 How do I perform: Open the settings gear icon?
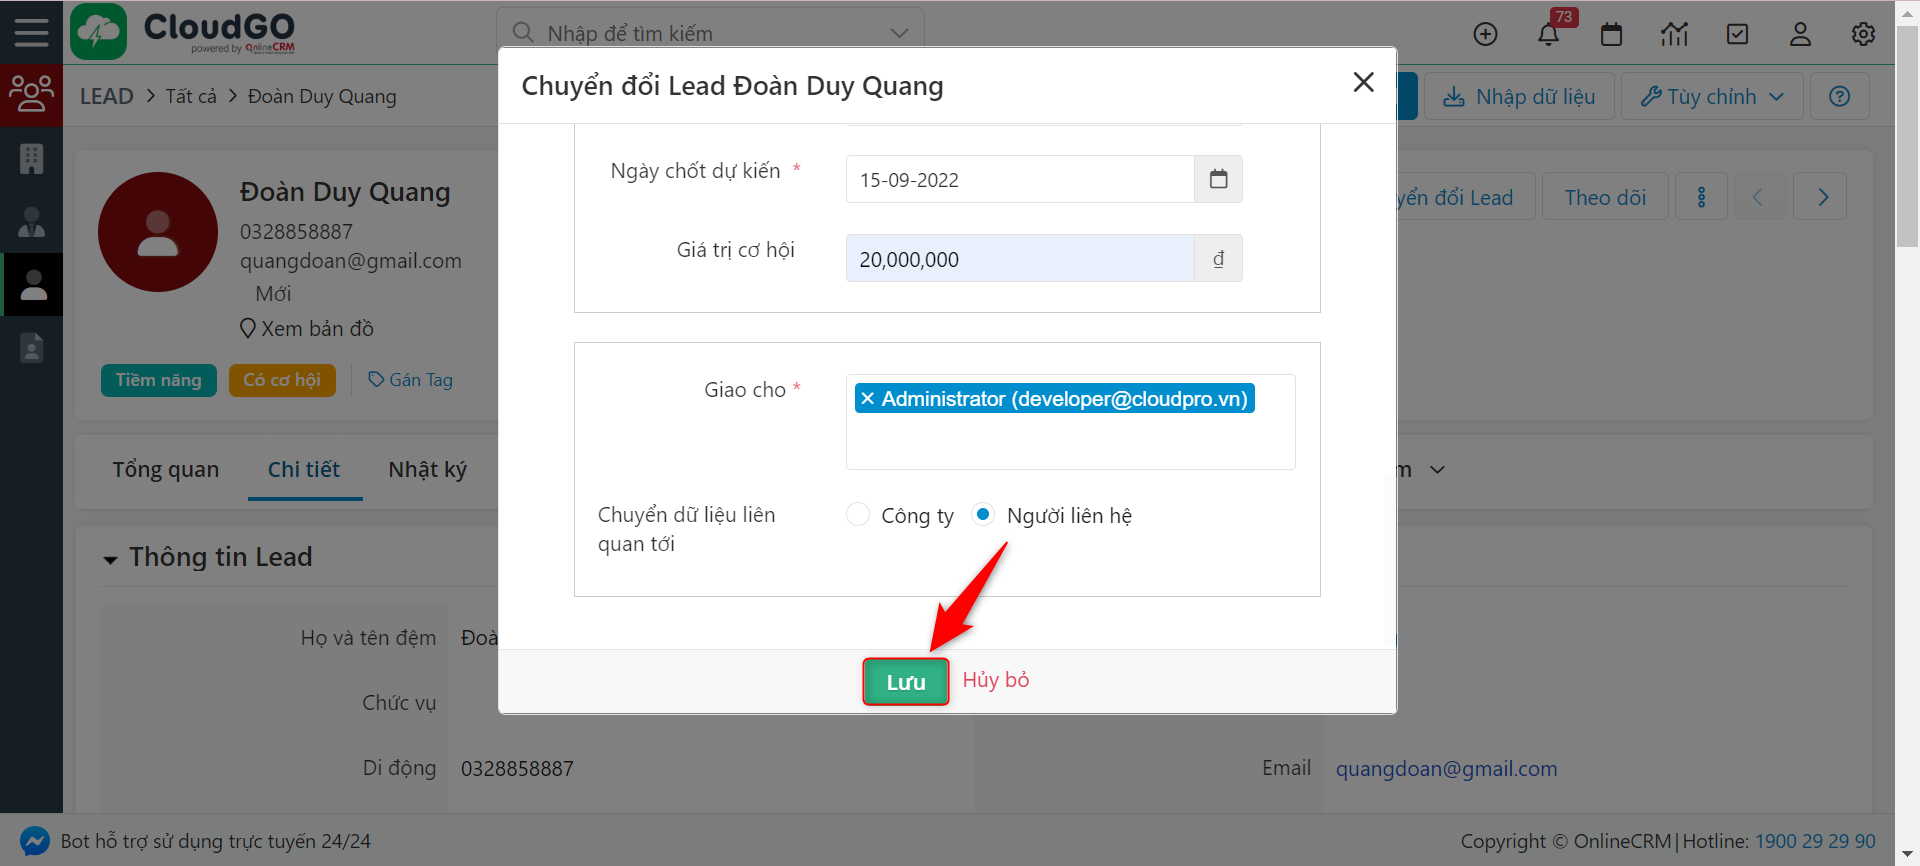tap(1863, 35)
